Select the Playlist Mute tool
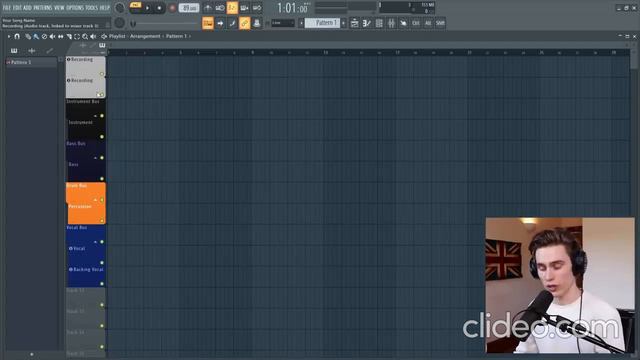Image resolution: width=640 pixels, height=360 pixels. coord(52,36)
